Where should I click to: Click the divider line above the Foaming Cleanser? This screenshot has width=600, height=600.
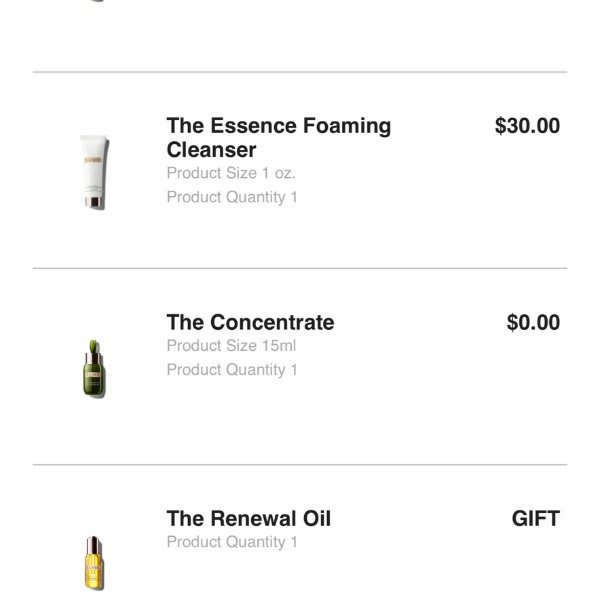pyautogui.click(x=300, y=72)
